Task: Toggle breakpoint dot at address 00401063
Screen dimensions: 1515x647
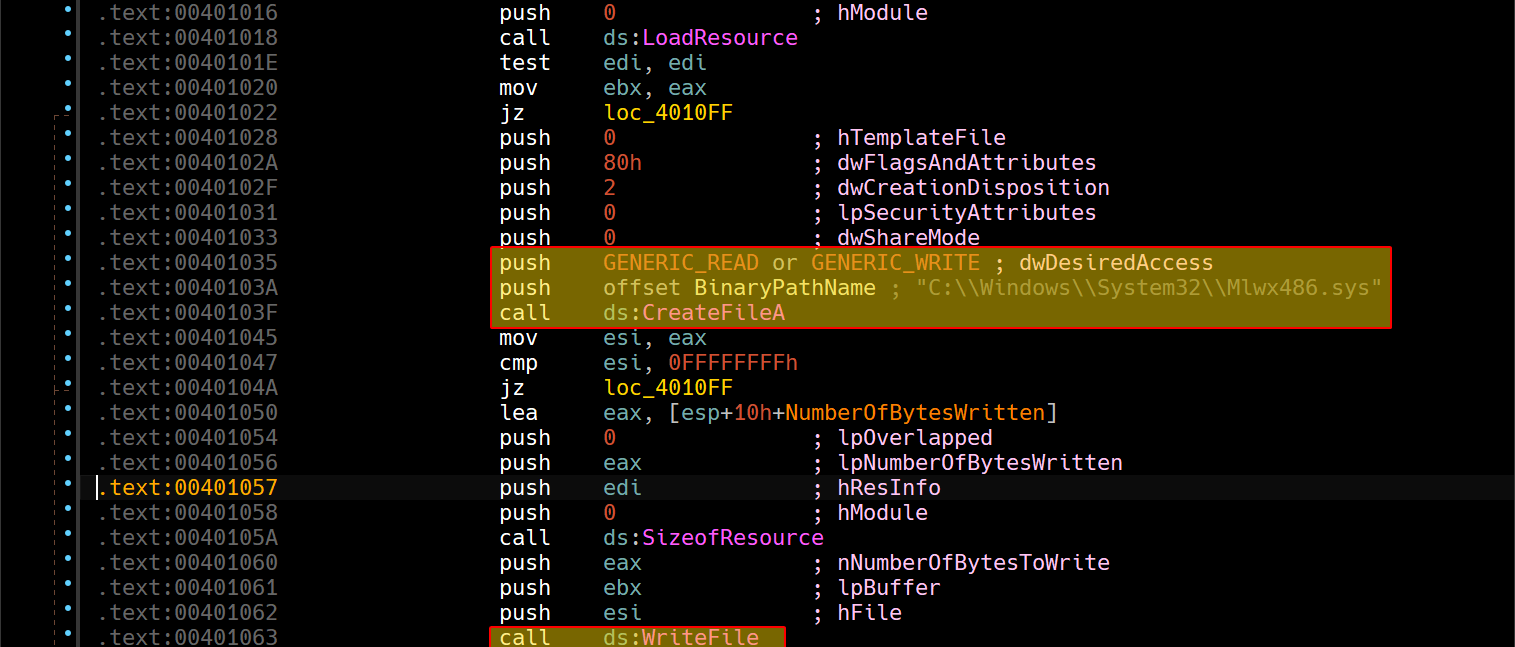Action: coord(67,635)
